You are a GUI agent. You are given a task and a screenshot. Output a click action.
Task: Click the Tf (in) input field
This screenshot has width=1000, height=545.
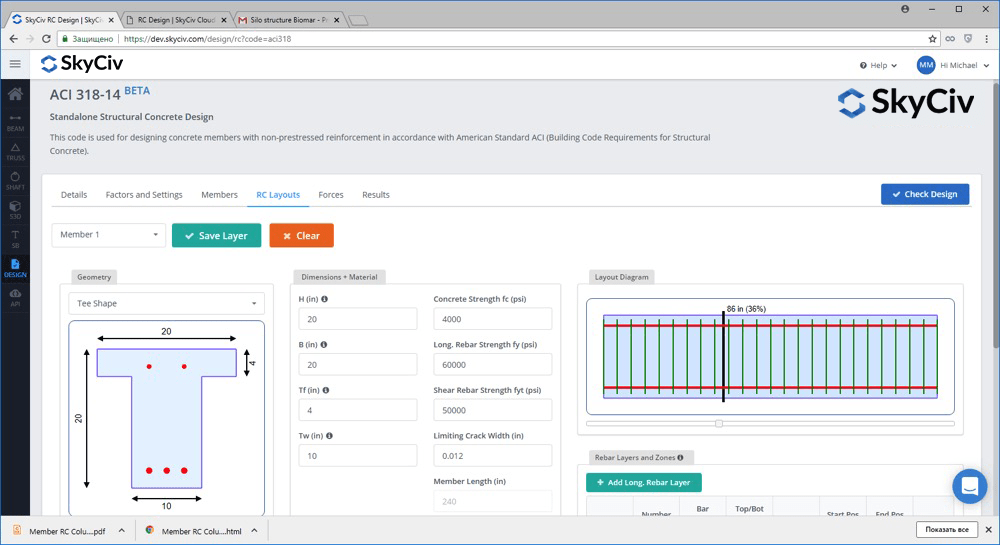[x=358, y=410]
